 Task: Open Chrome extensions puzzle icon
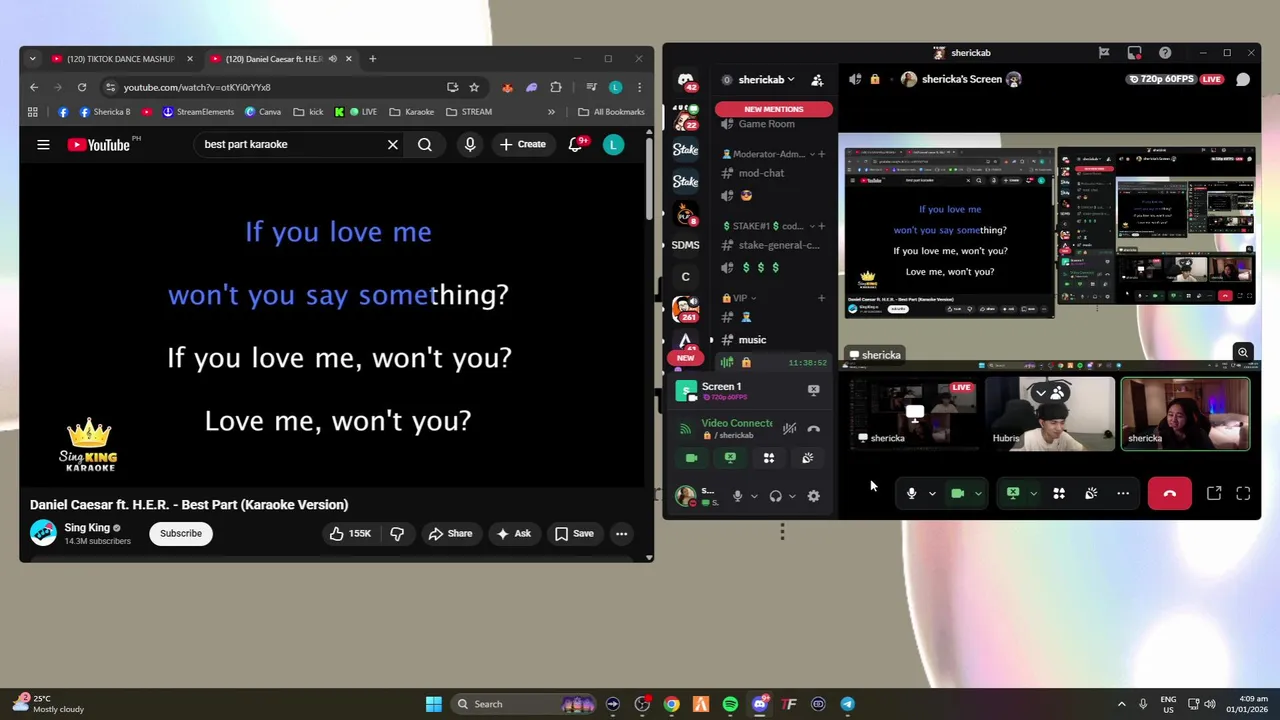coord(556,87)
